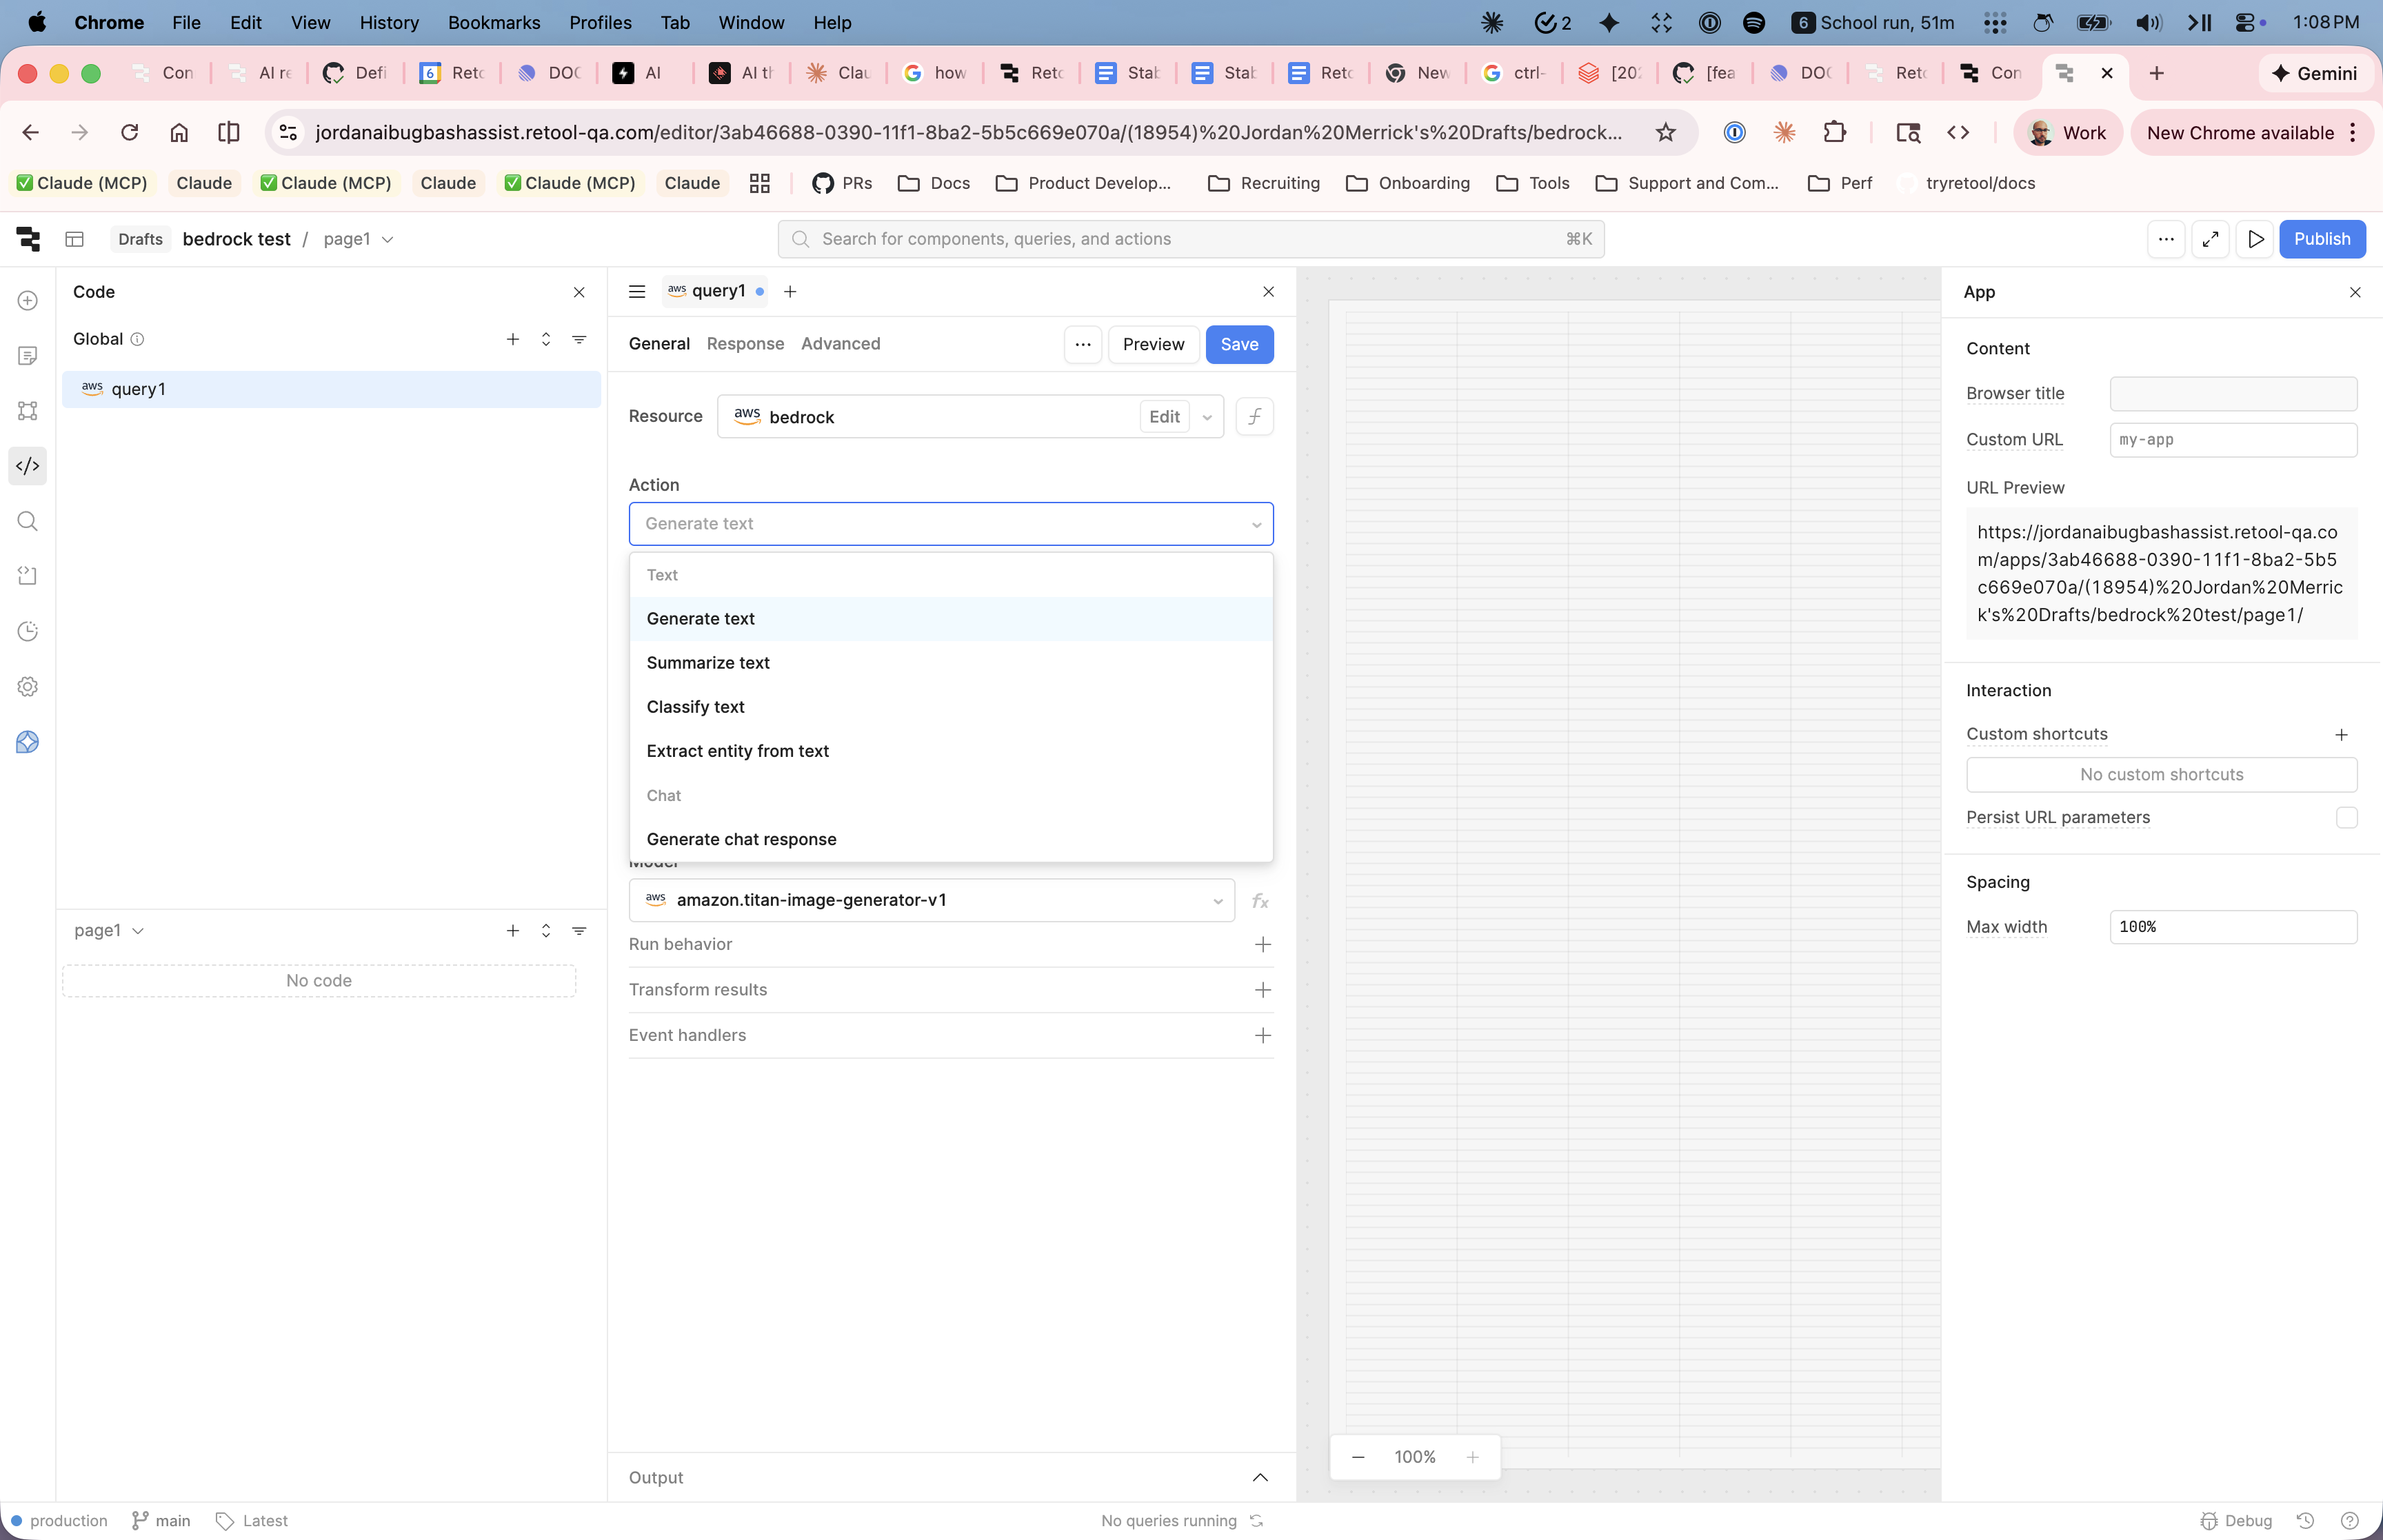Expand the page1 breadcrumb chevron
Viewport: 2383px width, 1540px height.
[x=388, y=240]
